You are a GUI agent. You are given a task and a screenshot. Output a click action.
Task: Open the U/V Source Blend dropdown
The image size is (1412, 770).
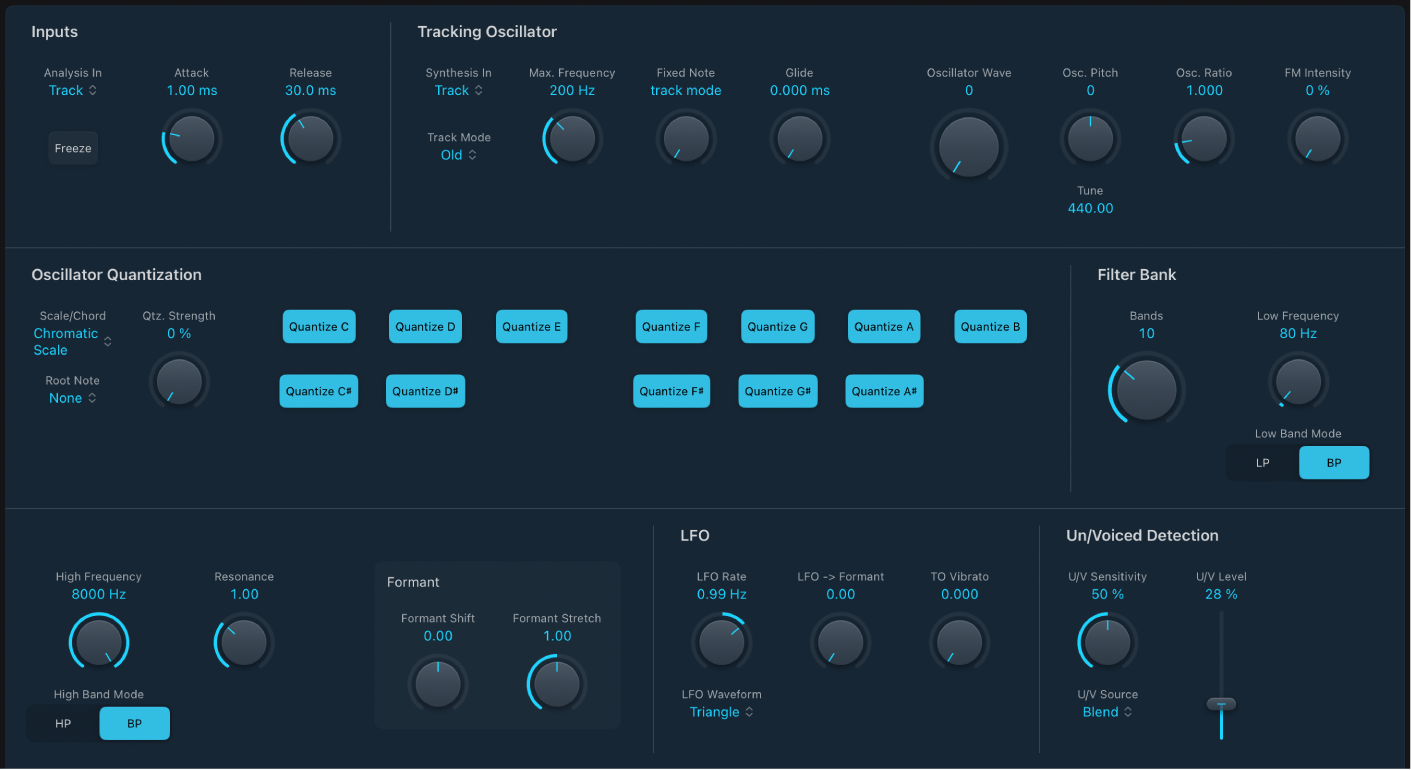[1106, 711]
